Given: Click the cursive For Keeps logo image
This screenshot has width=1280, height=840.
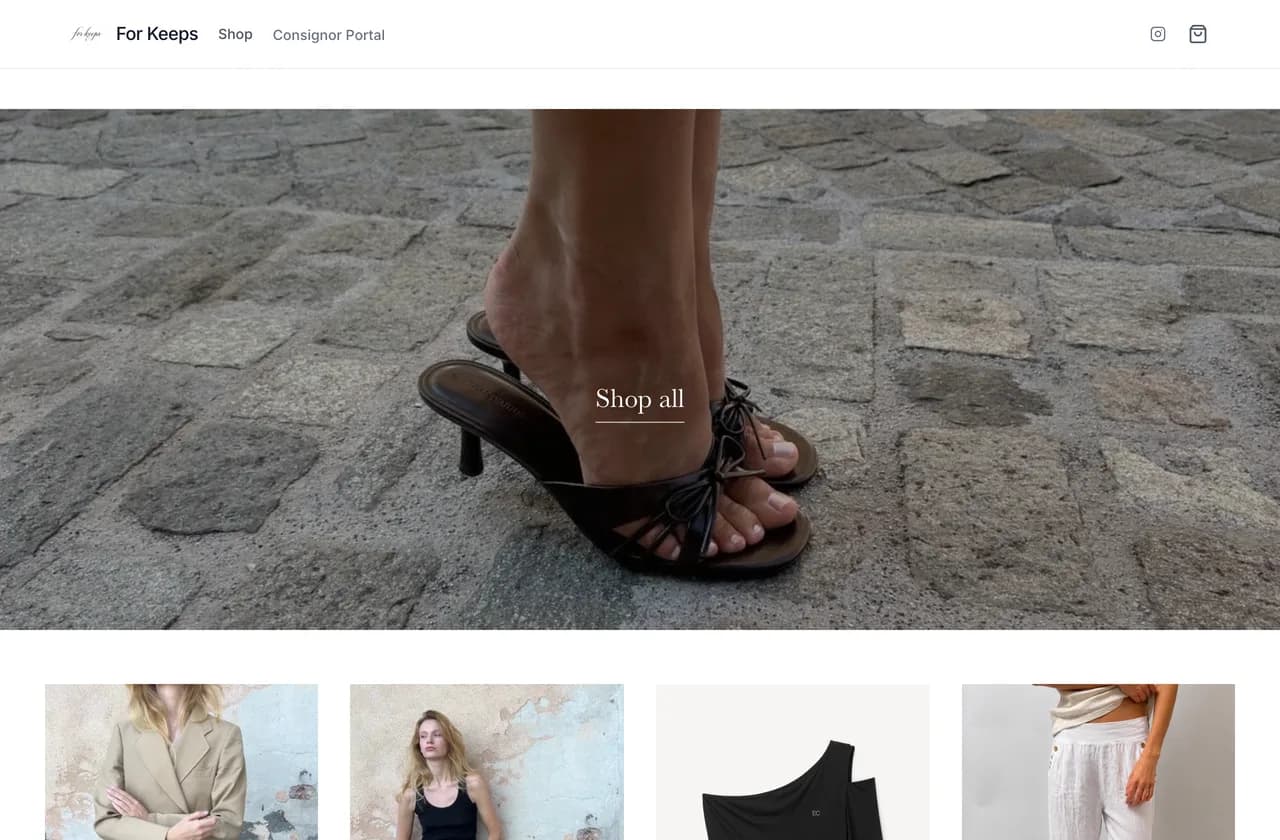Looking at the screenshot, I should 86,34.
